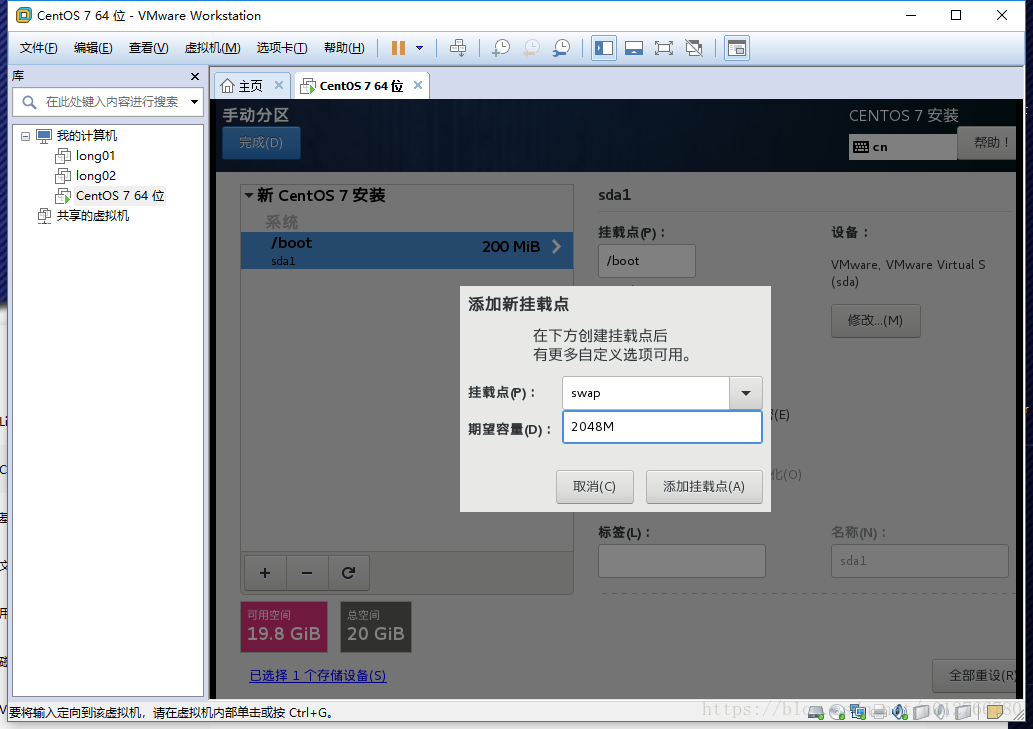Enter full screen mode via toolbar icon
The width and height of the screenshot is (1033, 729).
[x=664, y=47]
